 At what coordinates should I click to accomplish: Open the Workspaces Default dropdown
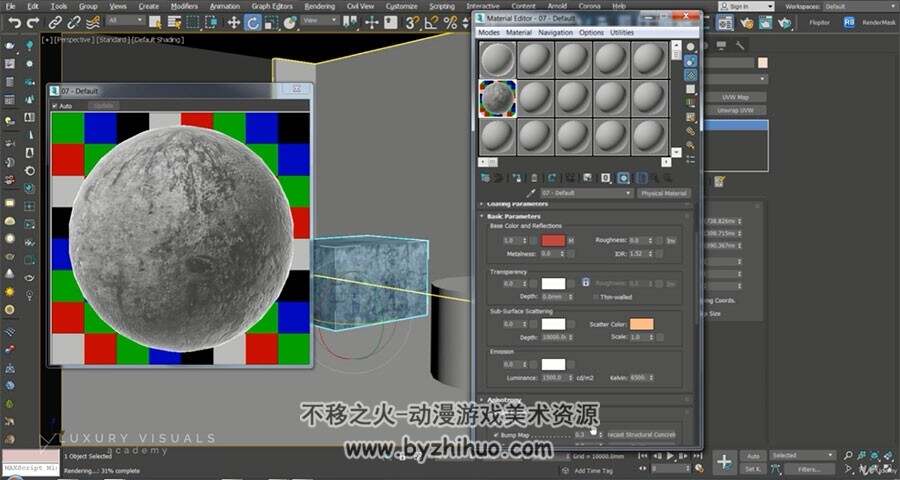coord(861,6)
